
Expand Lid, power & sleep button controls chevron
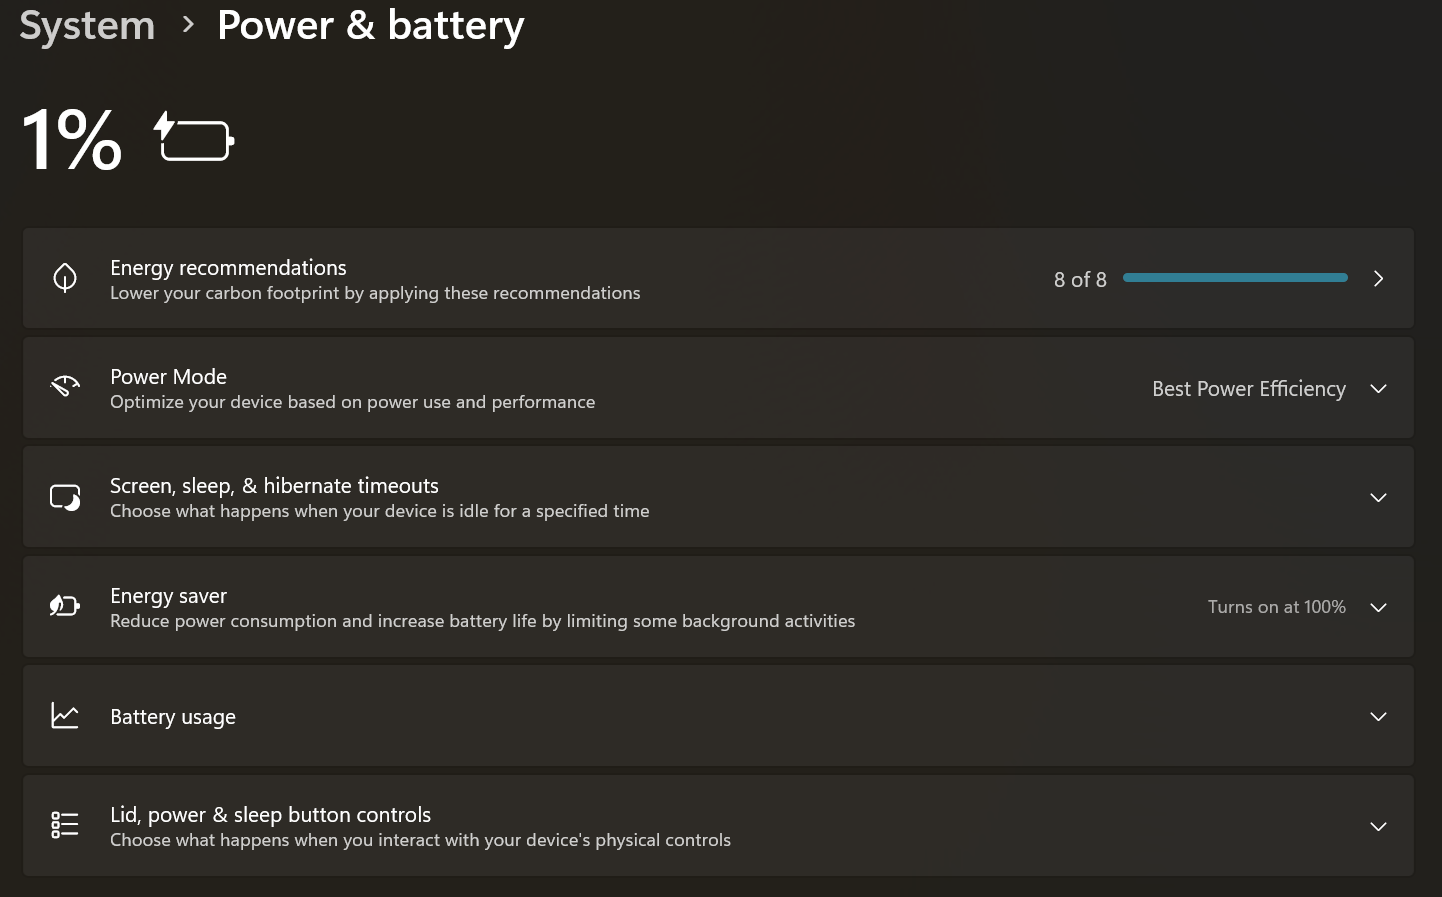(x=1378, y=827)
